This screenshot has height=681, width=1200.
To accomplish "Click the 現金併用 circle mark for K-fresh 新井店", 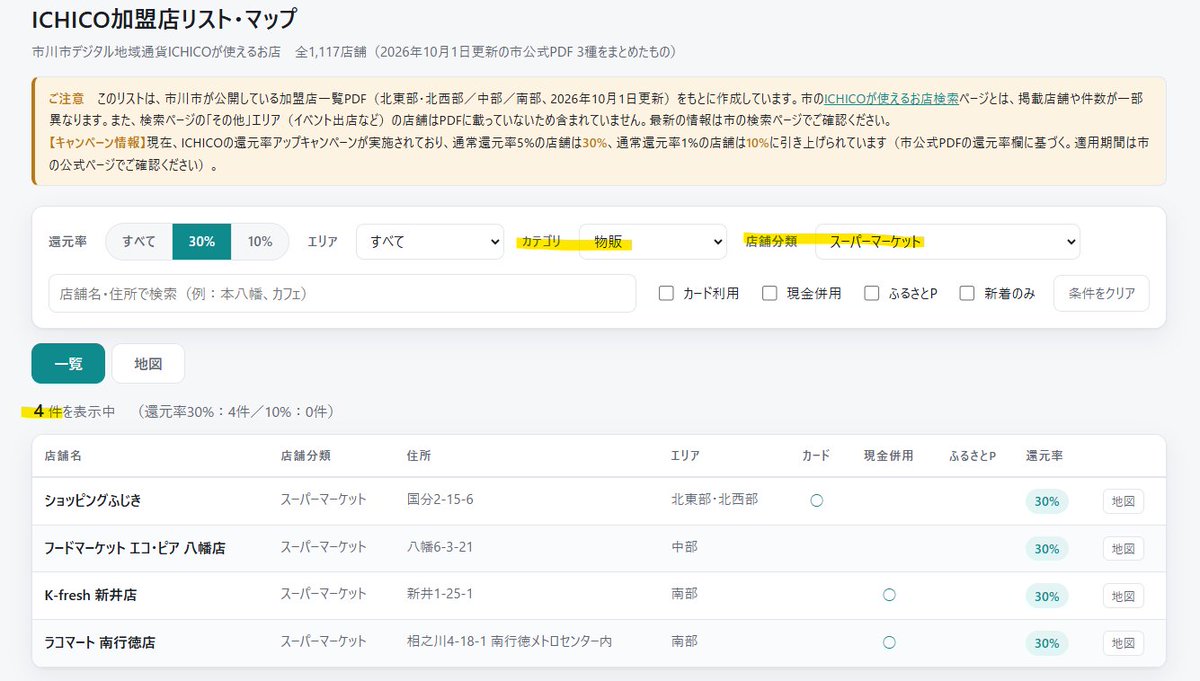I will [x=889, y=595].
